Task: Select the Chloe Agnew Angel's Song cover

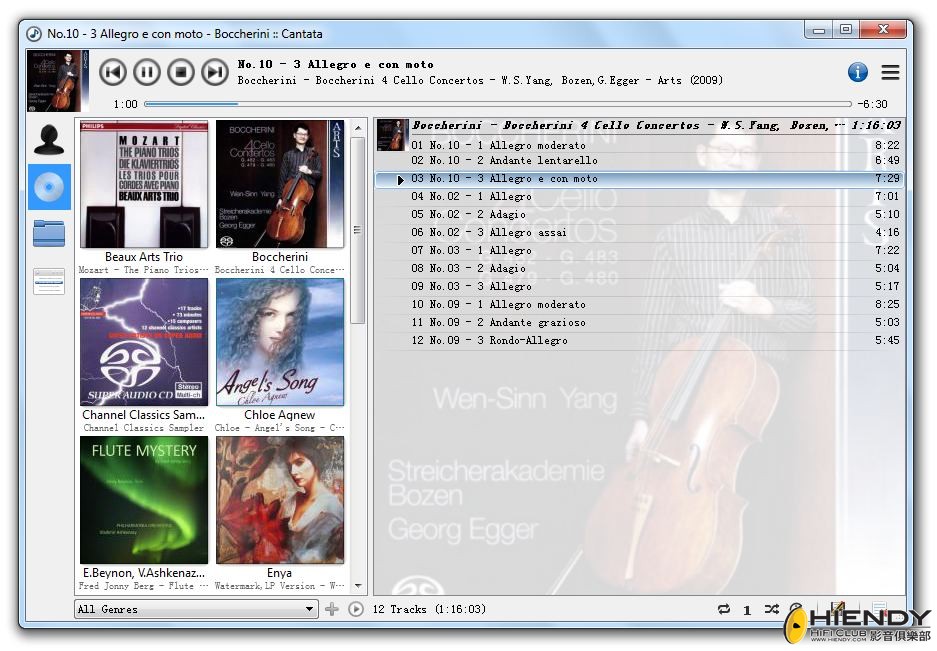Action: coord(280,342)
